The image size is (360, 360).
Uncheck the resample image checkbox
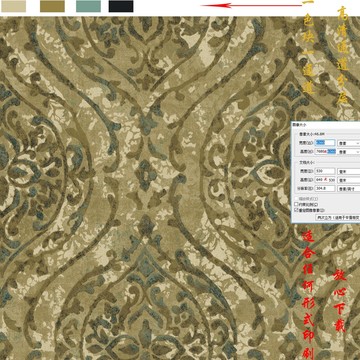click(296, 210)
